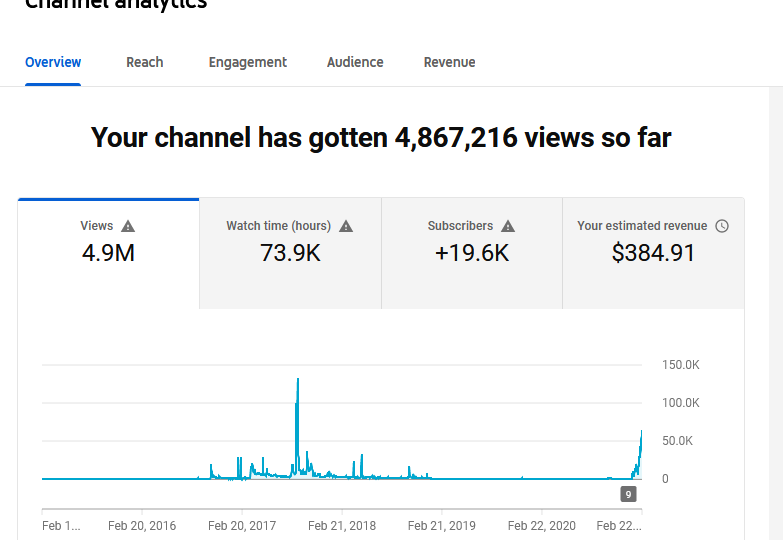Open the Reach tab
Screen dimensions: 783x540
145,62
